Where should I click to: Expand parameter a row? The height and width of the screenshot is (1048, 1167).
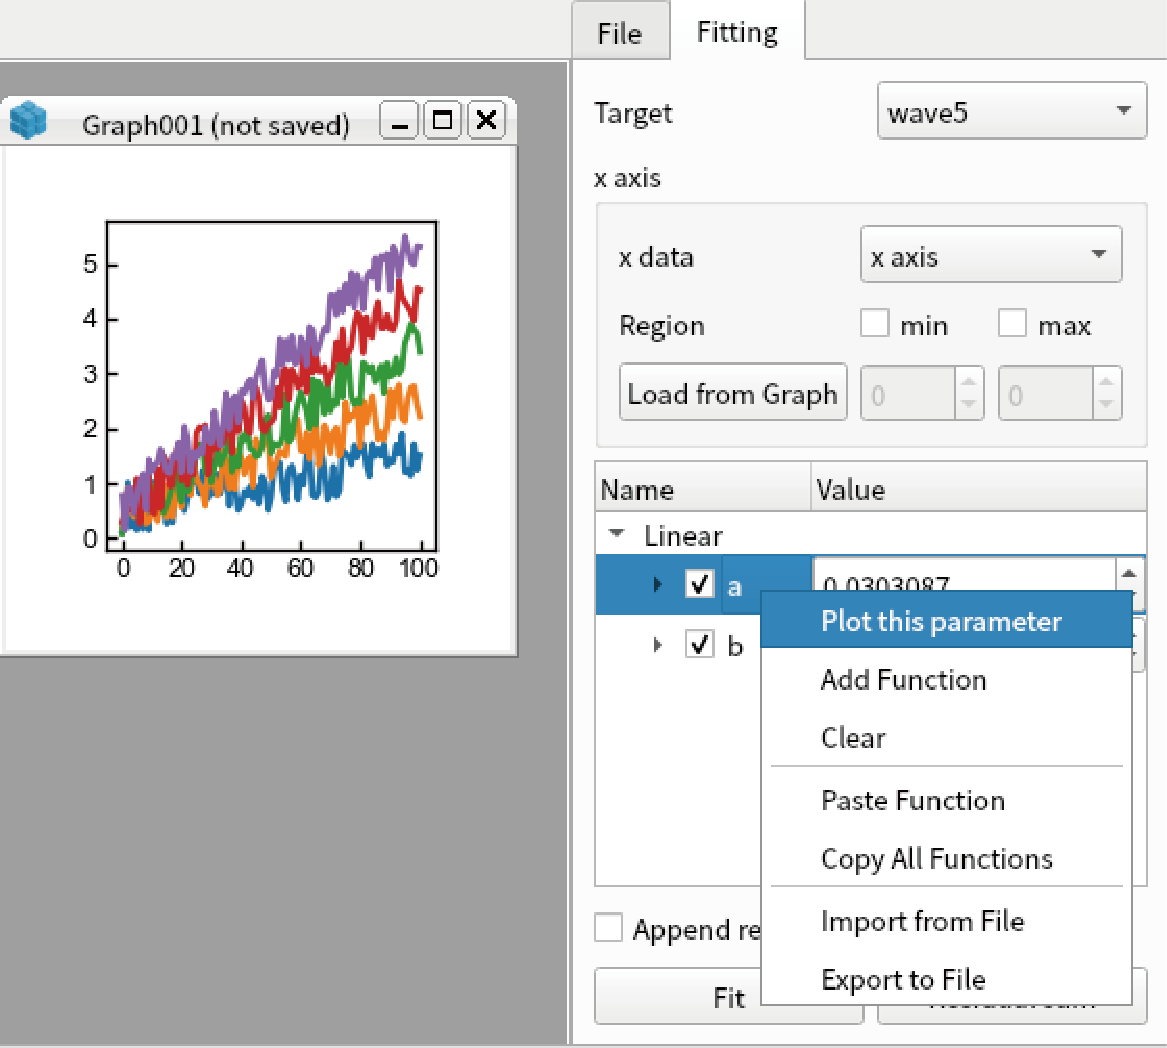point(657,584)
